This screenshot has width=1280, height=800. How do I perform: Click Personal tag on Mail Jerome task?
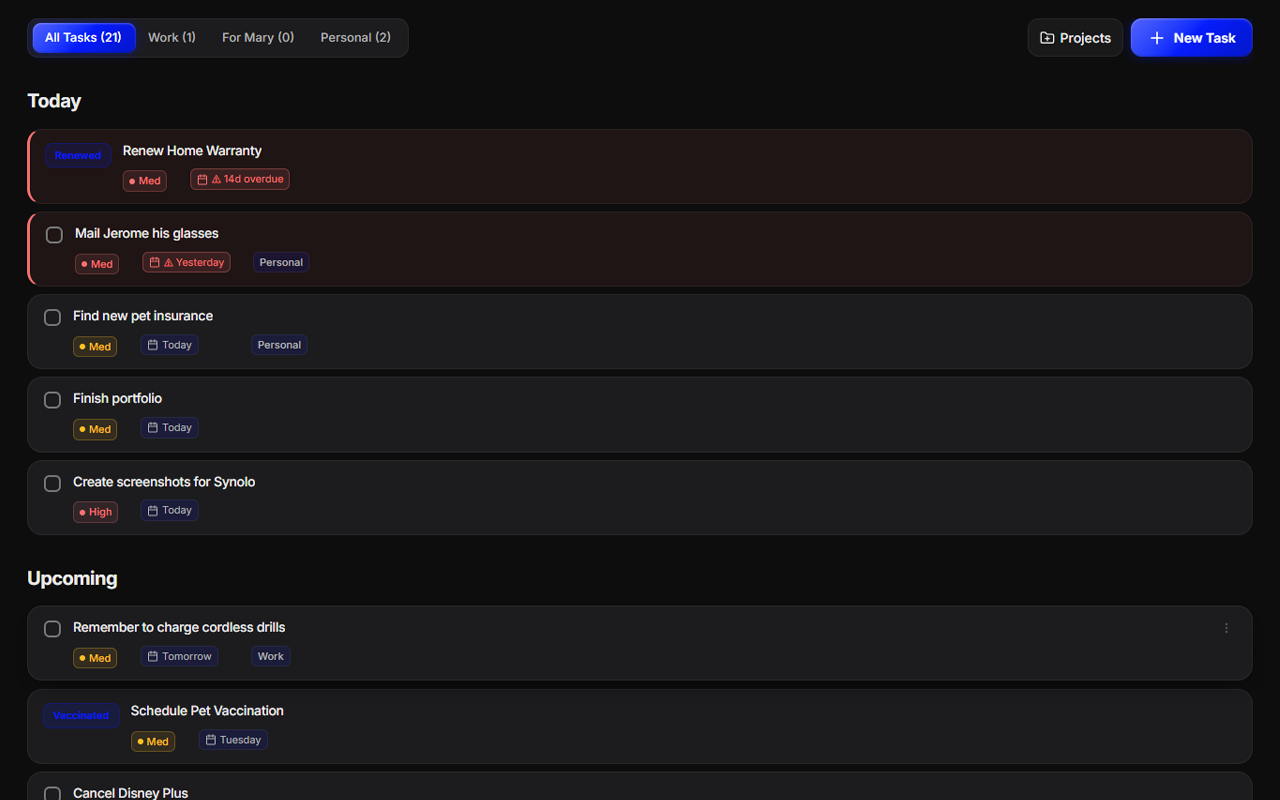pyautogui.click(x=281, y=263)
